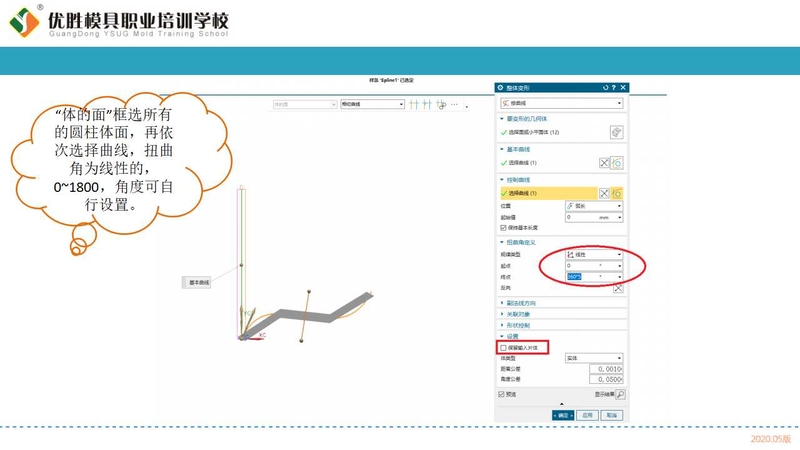Viewport: 800px width, 450px height.
Task: Enable the 保留输入片体 checkbox
Action: pyautogui.click(x=503, y=347)
